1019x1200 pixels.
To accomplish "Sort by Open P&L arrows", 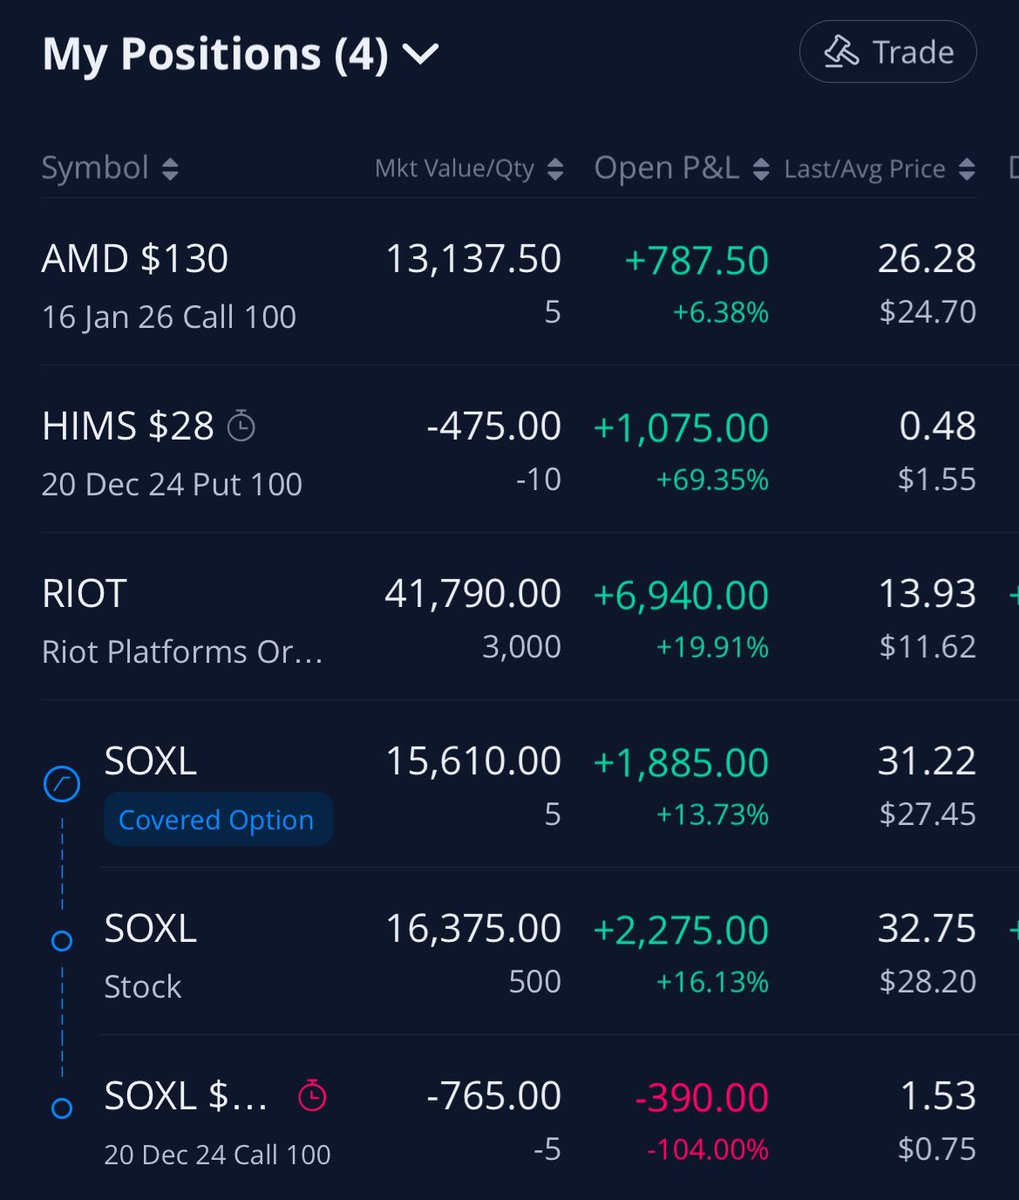I will coord(761,169).
